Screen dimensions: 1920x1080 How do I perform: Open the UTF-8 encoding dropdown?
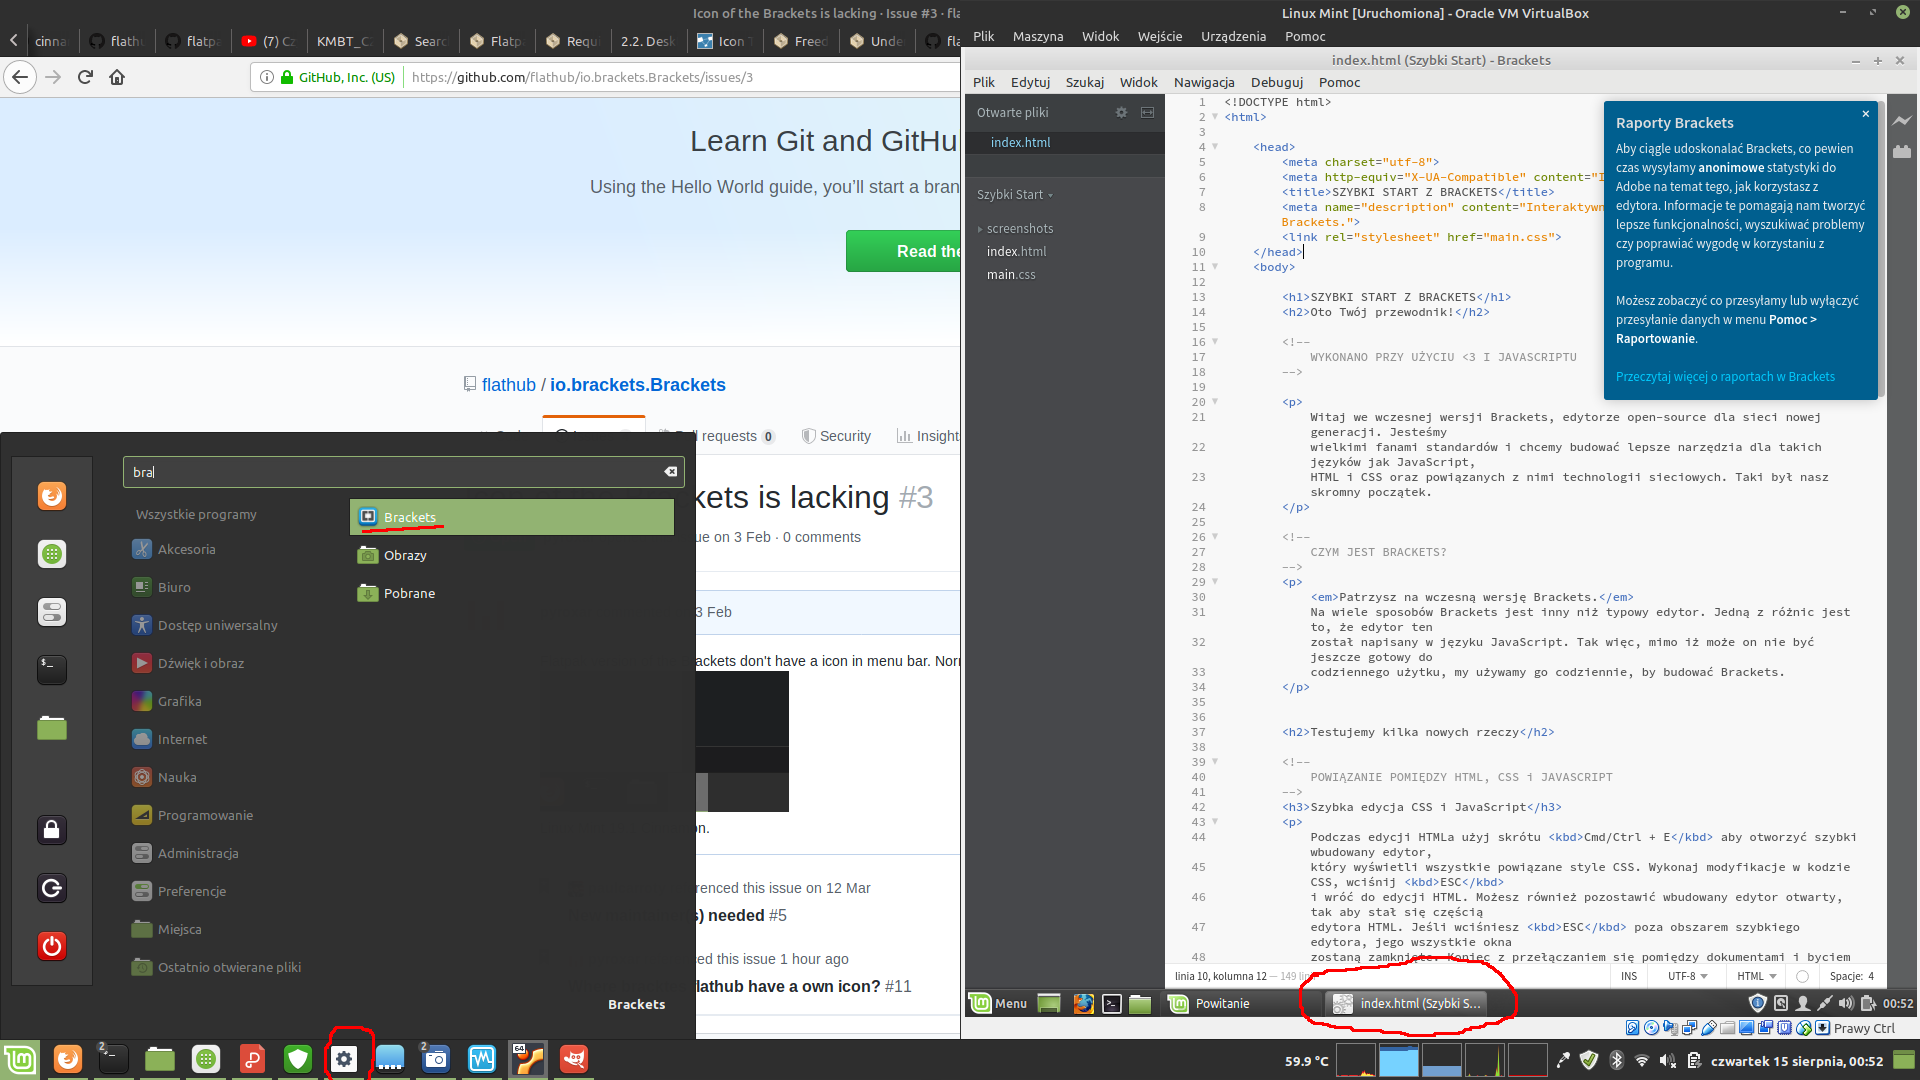click(x=1686, y=976)
